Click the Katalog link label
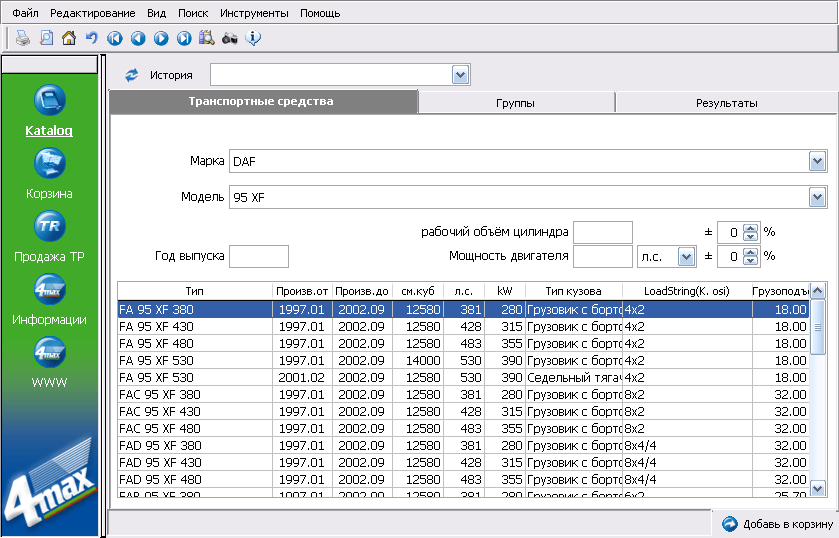Image resolution: width=839 pixels, height=538 pixels. click(x=49, y=131)
